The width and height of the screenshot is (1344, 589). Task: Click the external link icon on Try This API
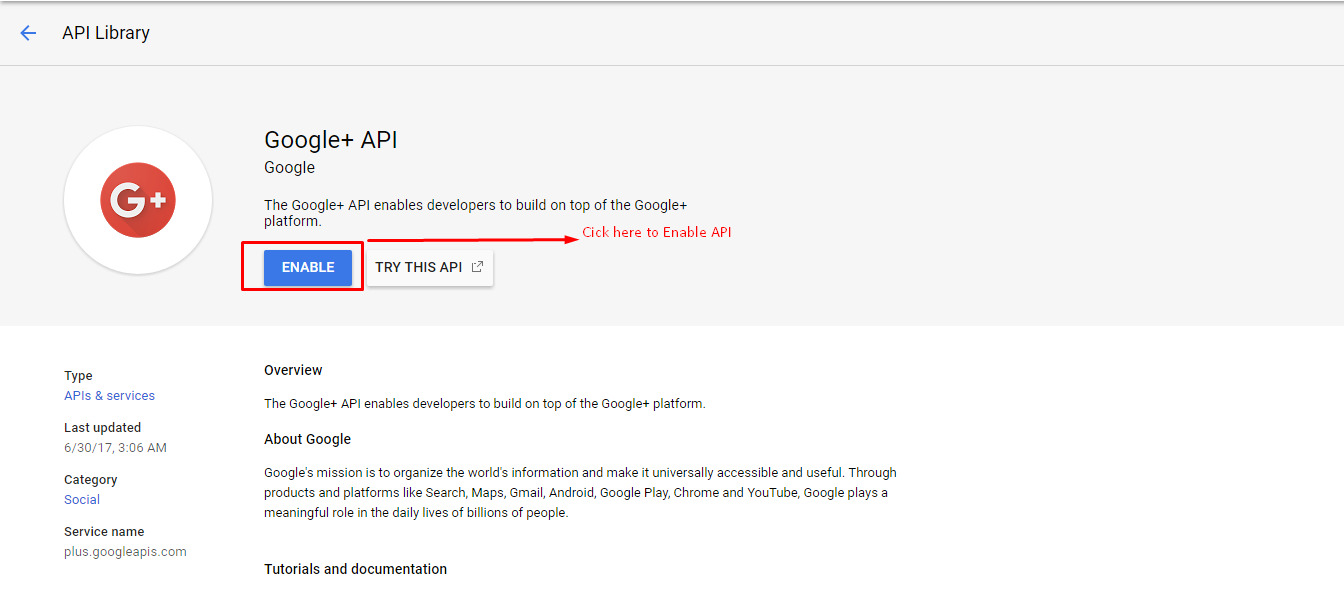[477, 267]
